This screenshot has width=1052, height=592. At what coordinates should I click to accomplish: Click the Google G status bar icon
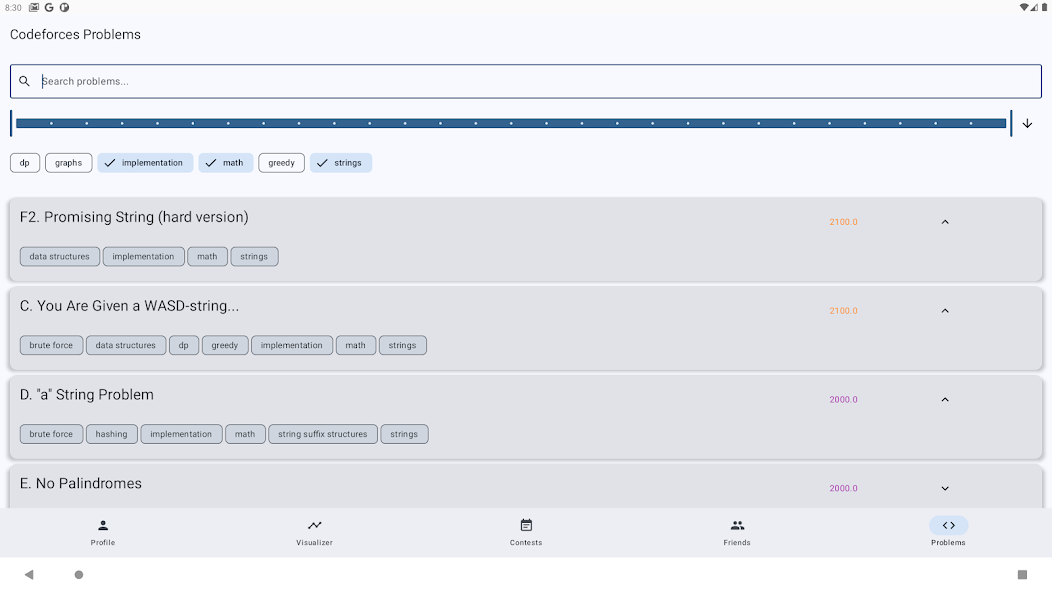click(x=49, y=7)
